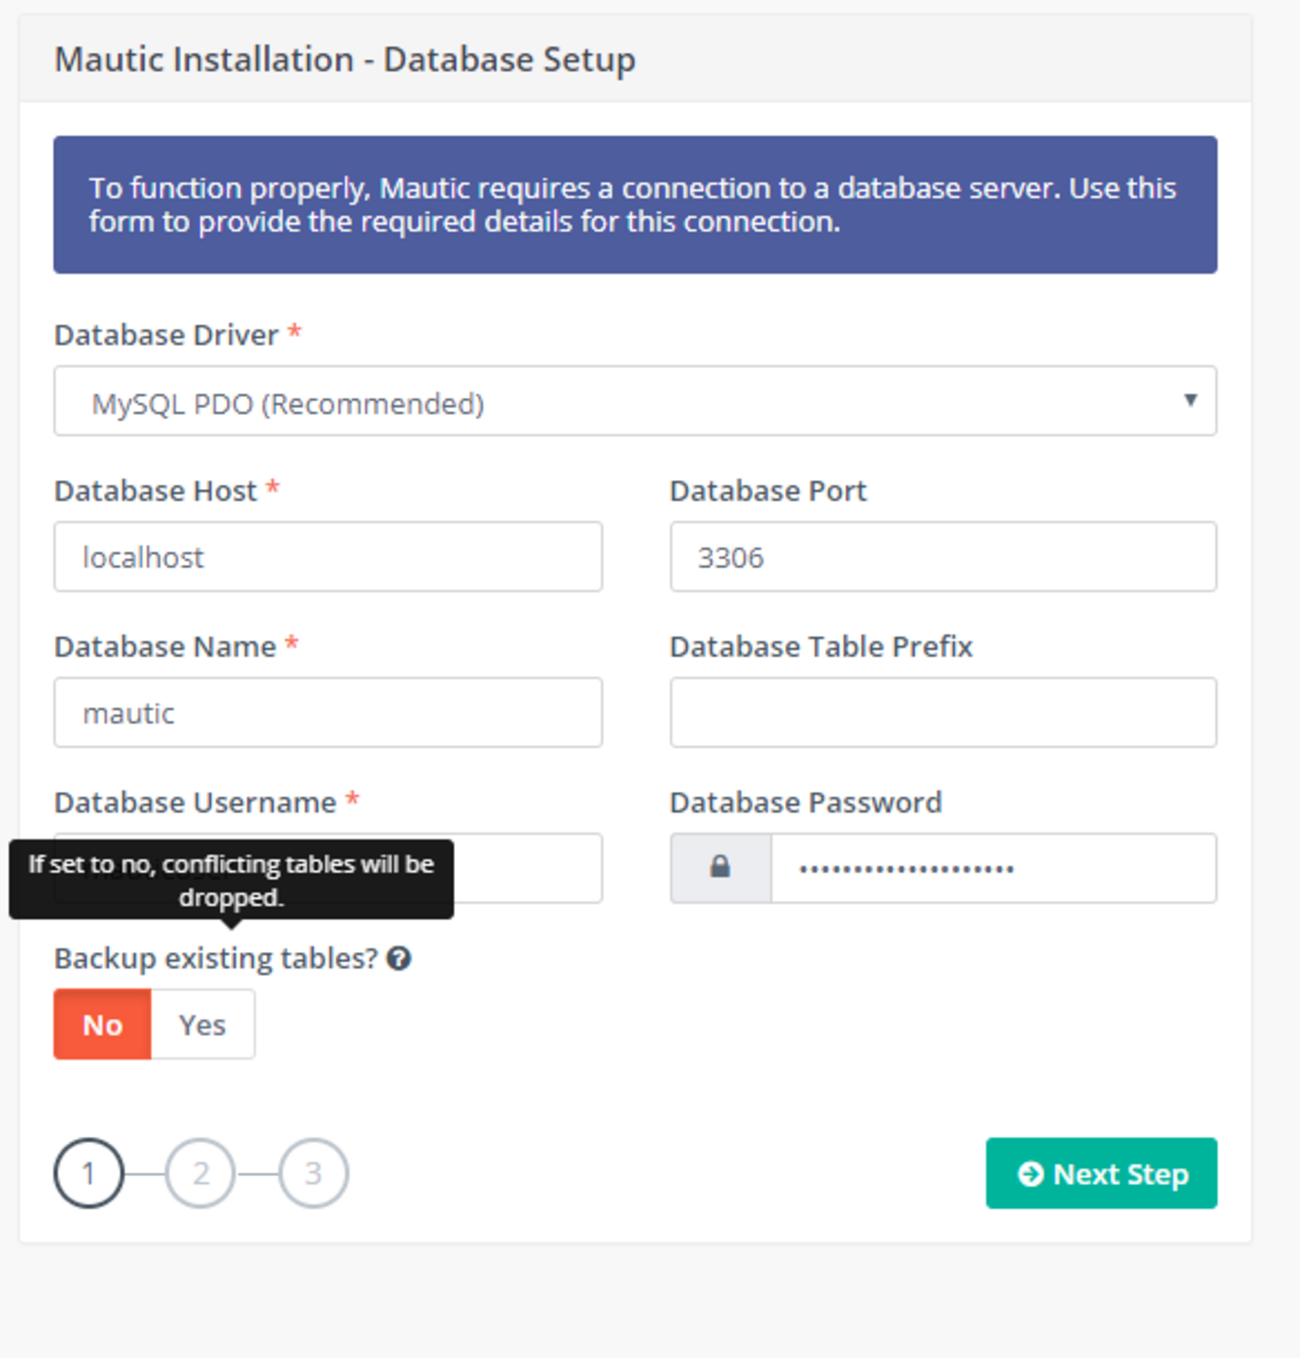Focus the Database Host field
Screen dimensions: 1300x1358
coord(328,556)
